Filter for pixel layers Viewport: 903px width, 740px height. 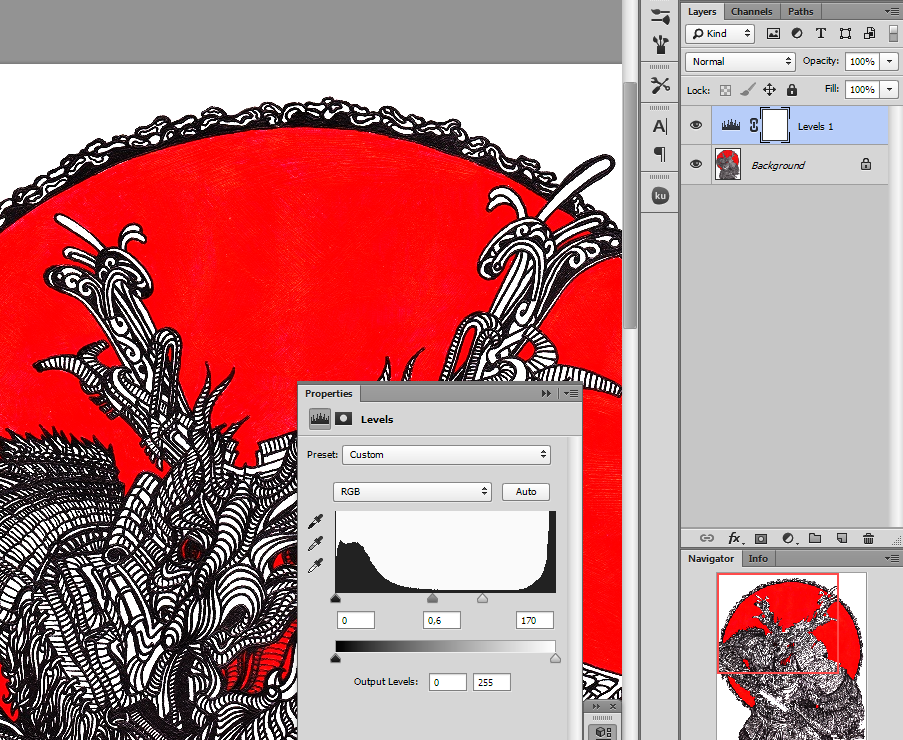773,33
